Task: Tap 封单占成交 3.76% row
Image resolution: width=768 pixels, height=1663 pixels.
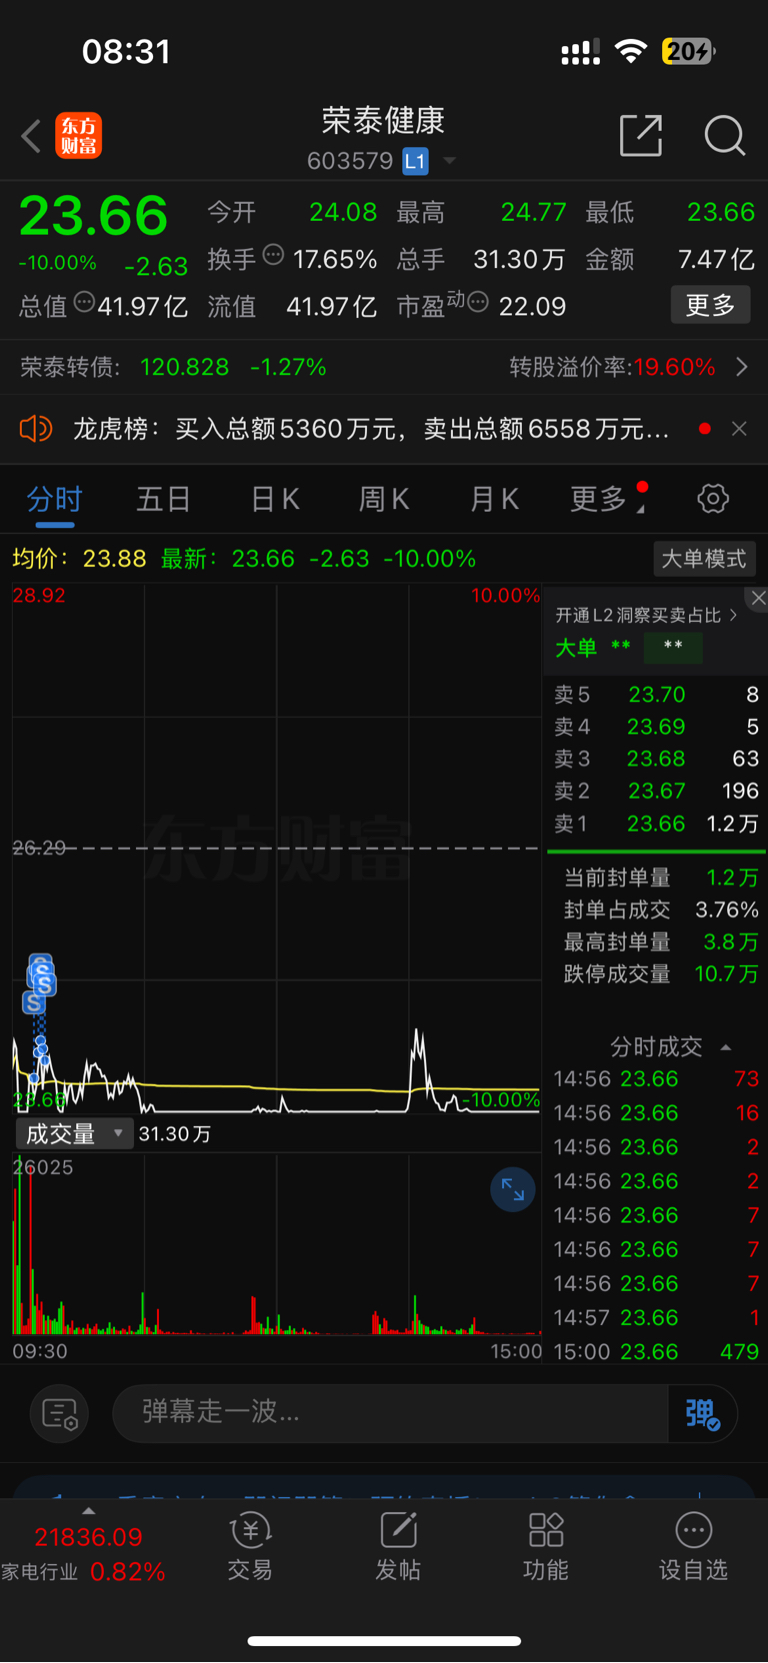Action: [x=660, y=910]
